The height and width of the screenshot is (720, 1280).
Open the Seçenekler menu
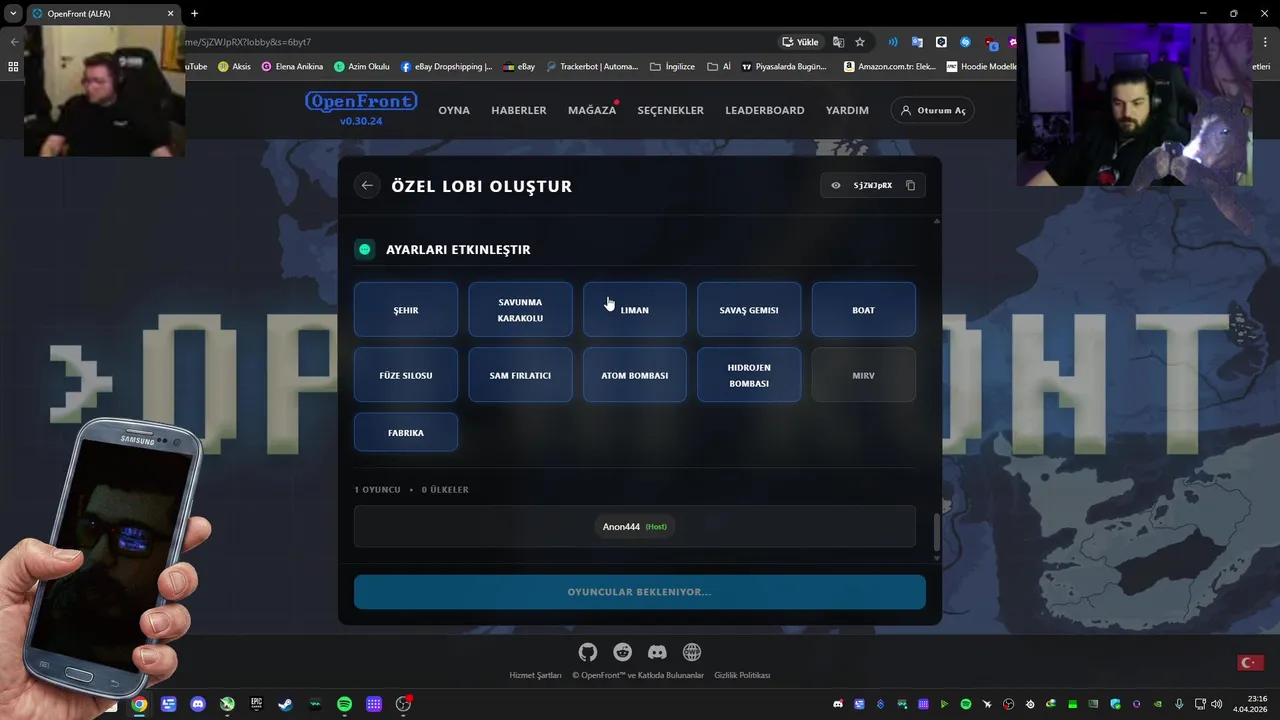671,110
